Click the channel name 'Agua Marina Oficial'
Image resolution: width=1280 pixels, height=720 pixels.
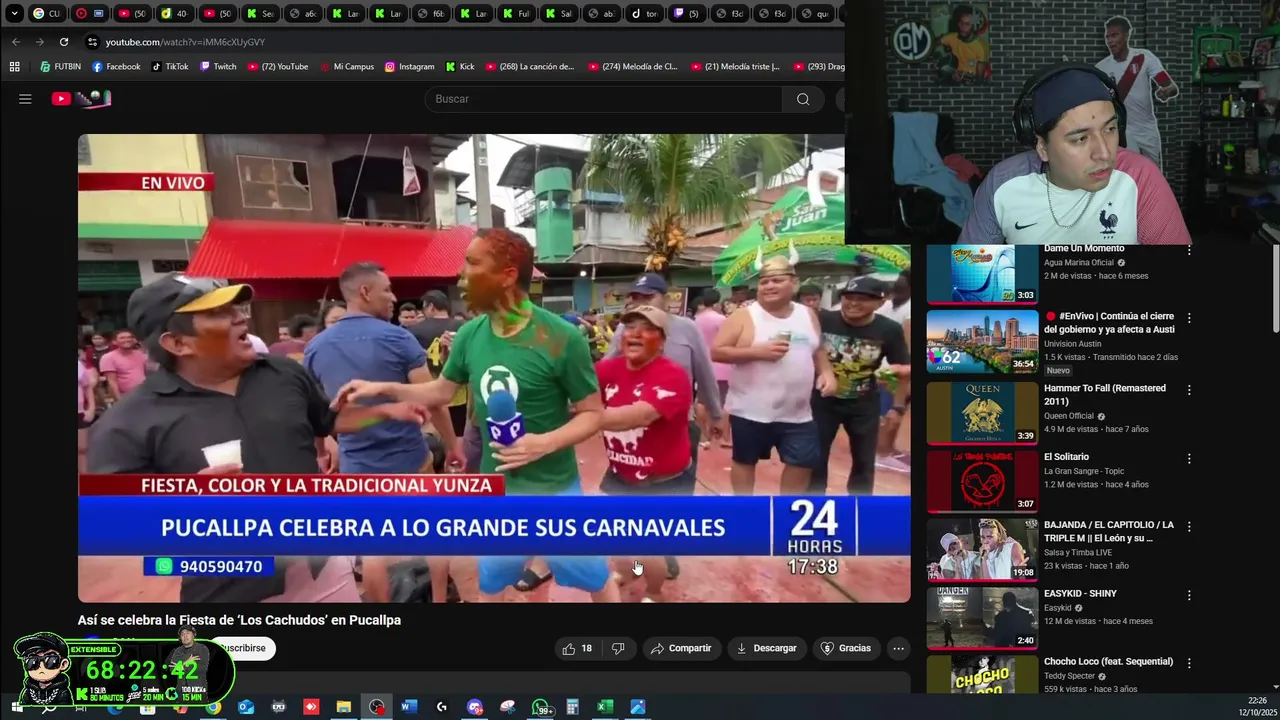(x=1079, y=263)
